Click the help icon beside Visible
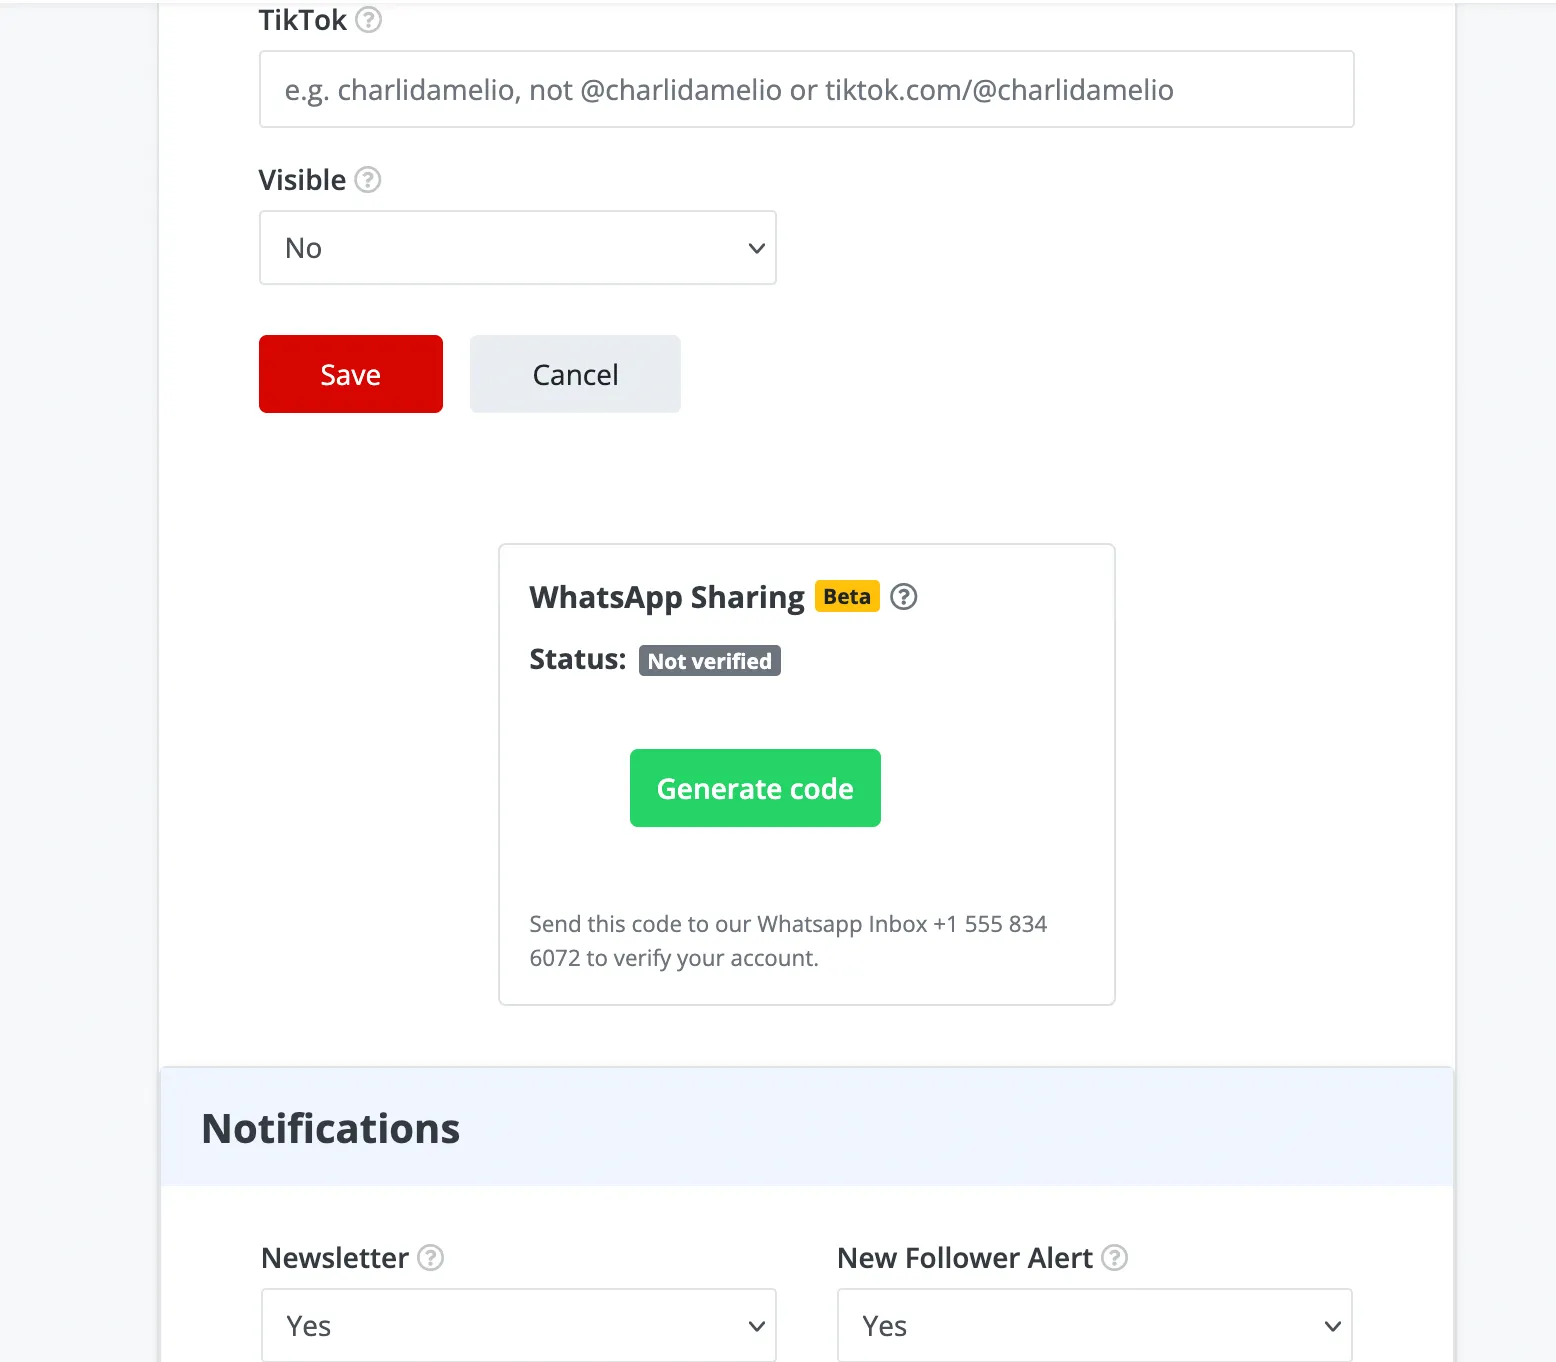Viewport: 1556px width, 1362px height. tap(368, 180)
